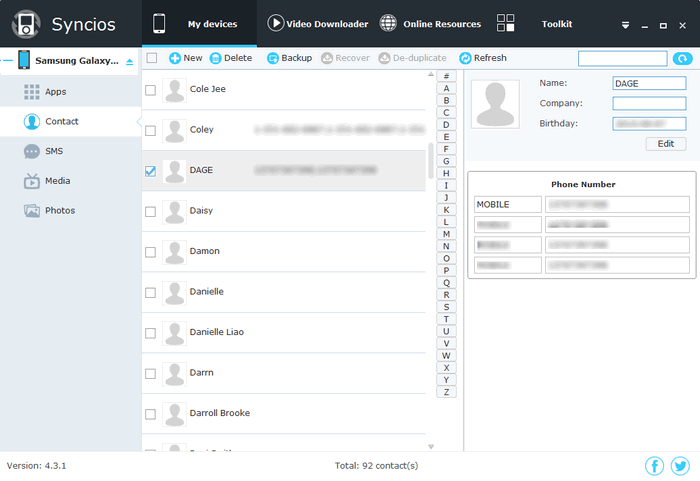Open the Facebook icon in footer
700x481 pixels.
point(654,466)
